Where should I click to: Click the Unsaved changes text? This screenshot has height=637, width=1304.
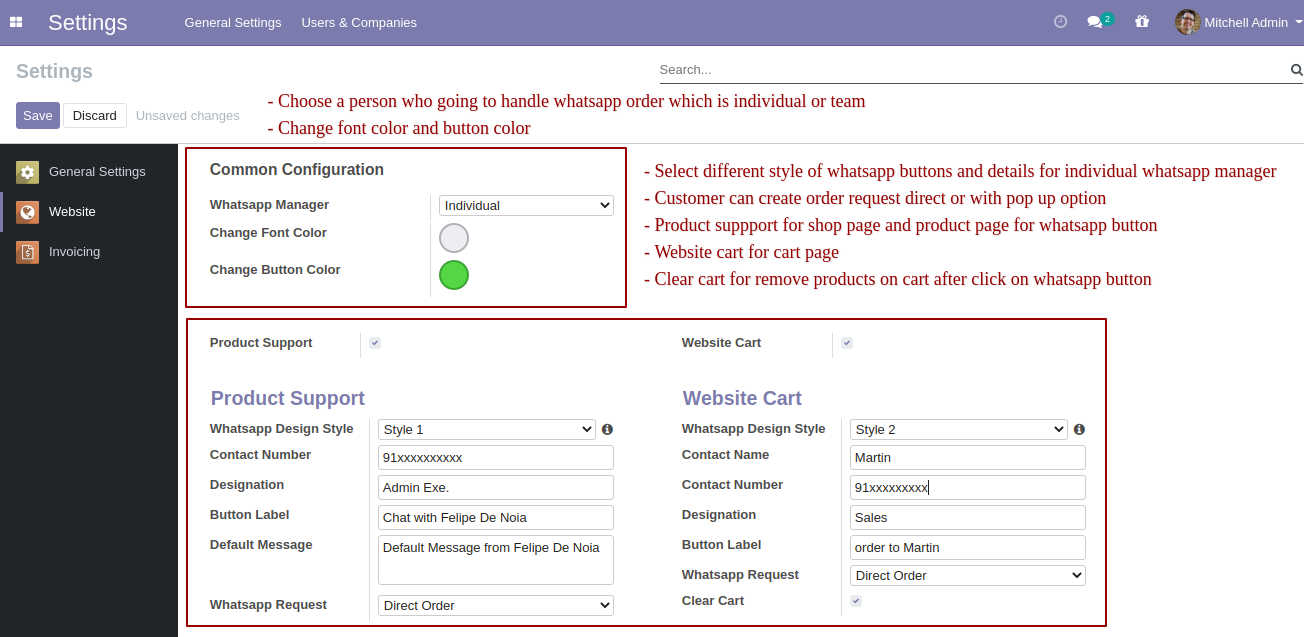tap(188, 116)
